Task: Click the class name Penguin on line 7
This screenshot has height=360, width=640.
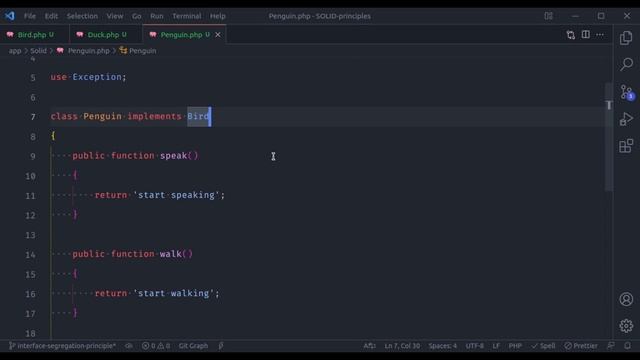Action: [x=102, y=116]
